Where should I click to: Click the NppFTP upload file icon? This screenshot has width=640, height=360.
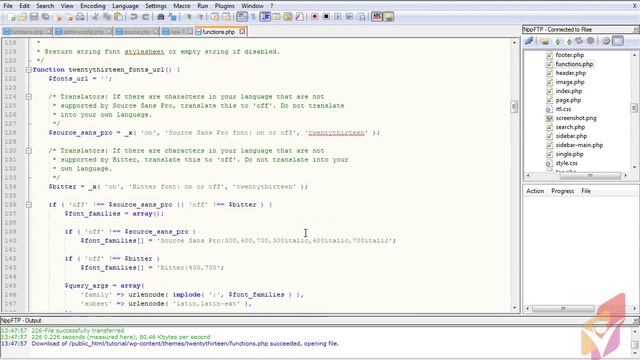pos(569,41)
